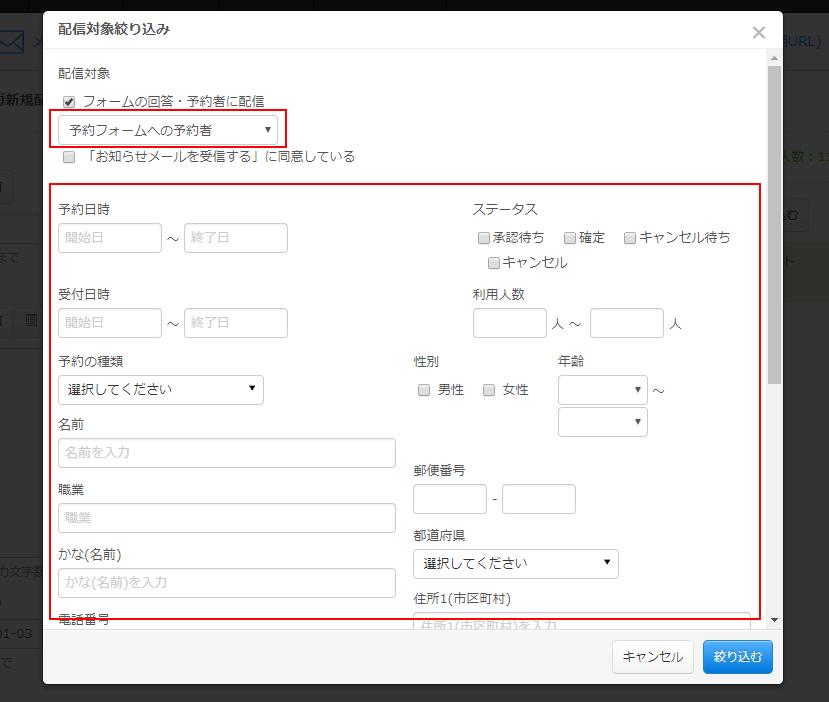Close the 配信対象絞り込み dialog with X
This screenshot has width=829, height=702.
pyautogui.click(x=759, y=33)
